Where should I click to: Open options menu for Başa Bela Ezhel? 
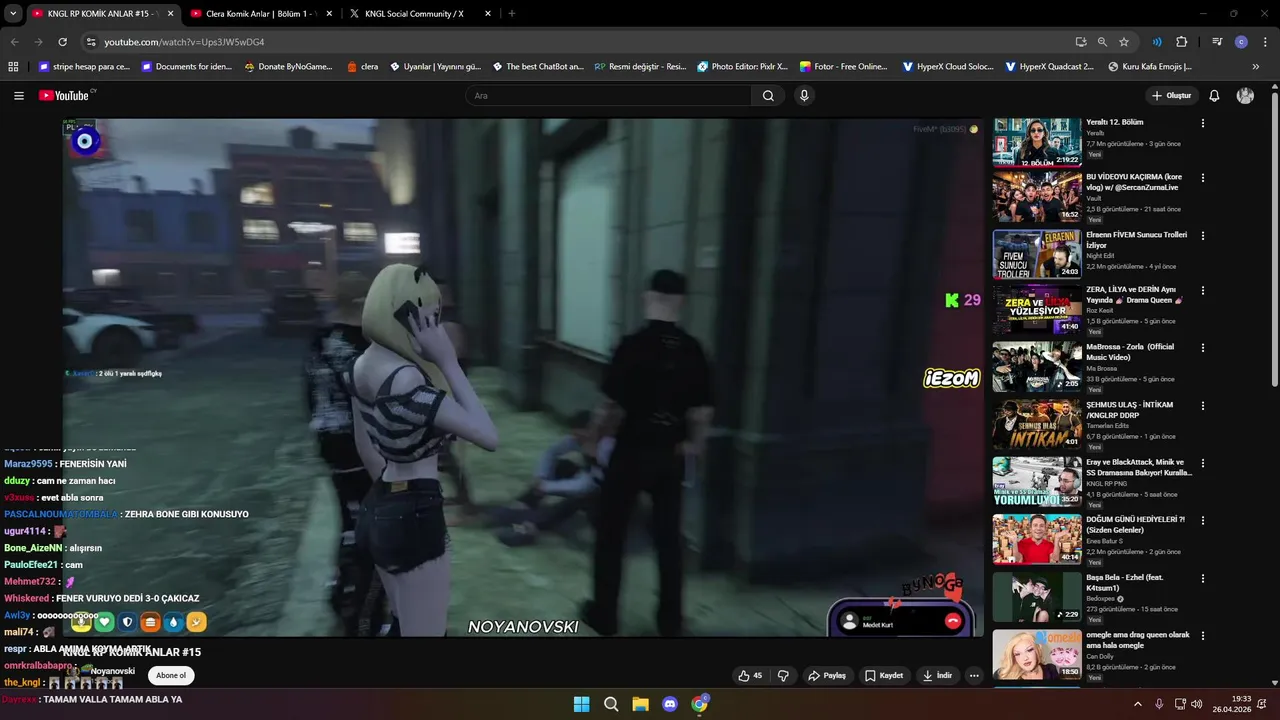[1203, 579]
